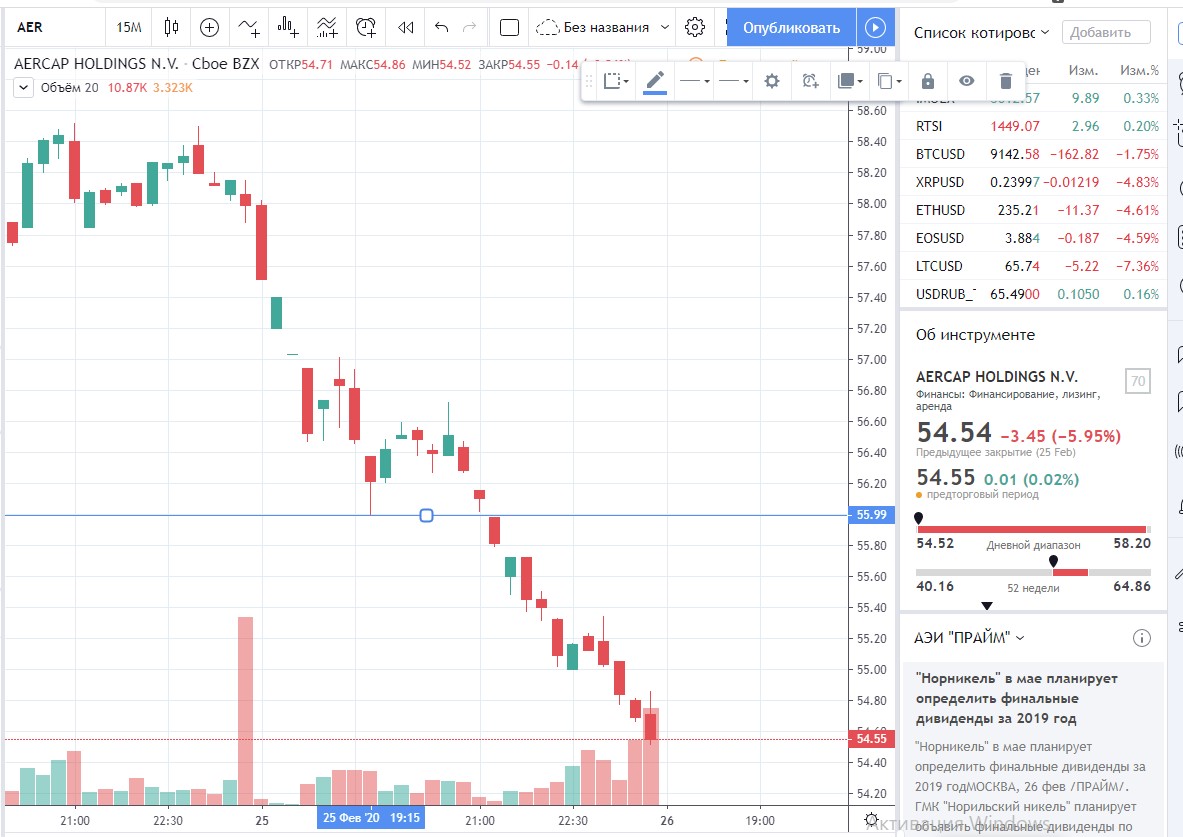The width and height of the screenshot is (1183, 837).
Task: Select the RTSI watchlist row
Action: point(1034,126)
